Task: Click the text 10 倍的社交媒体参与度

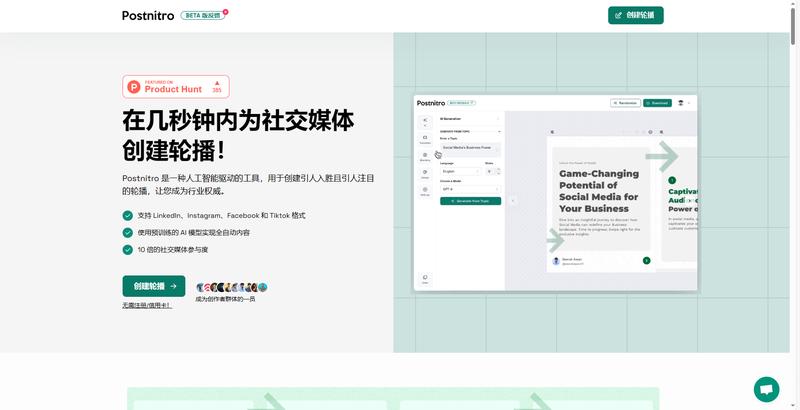Action: tap(172, 250)
